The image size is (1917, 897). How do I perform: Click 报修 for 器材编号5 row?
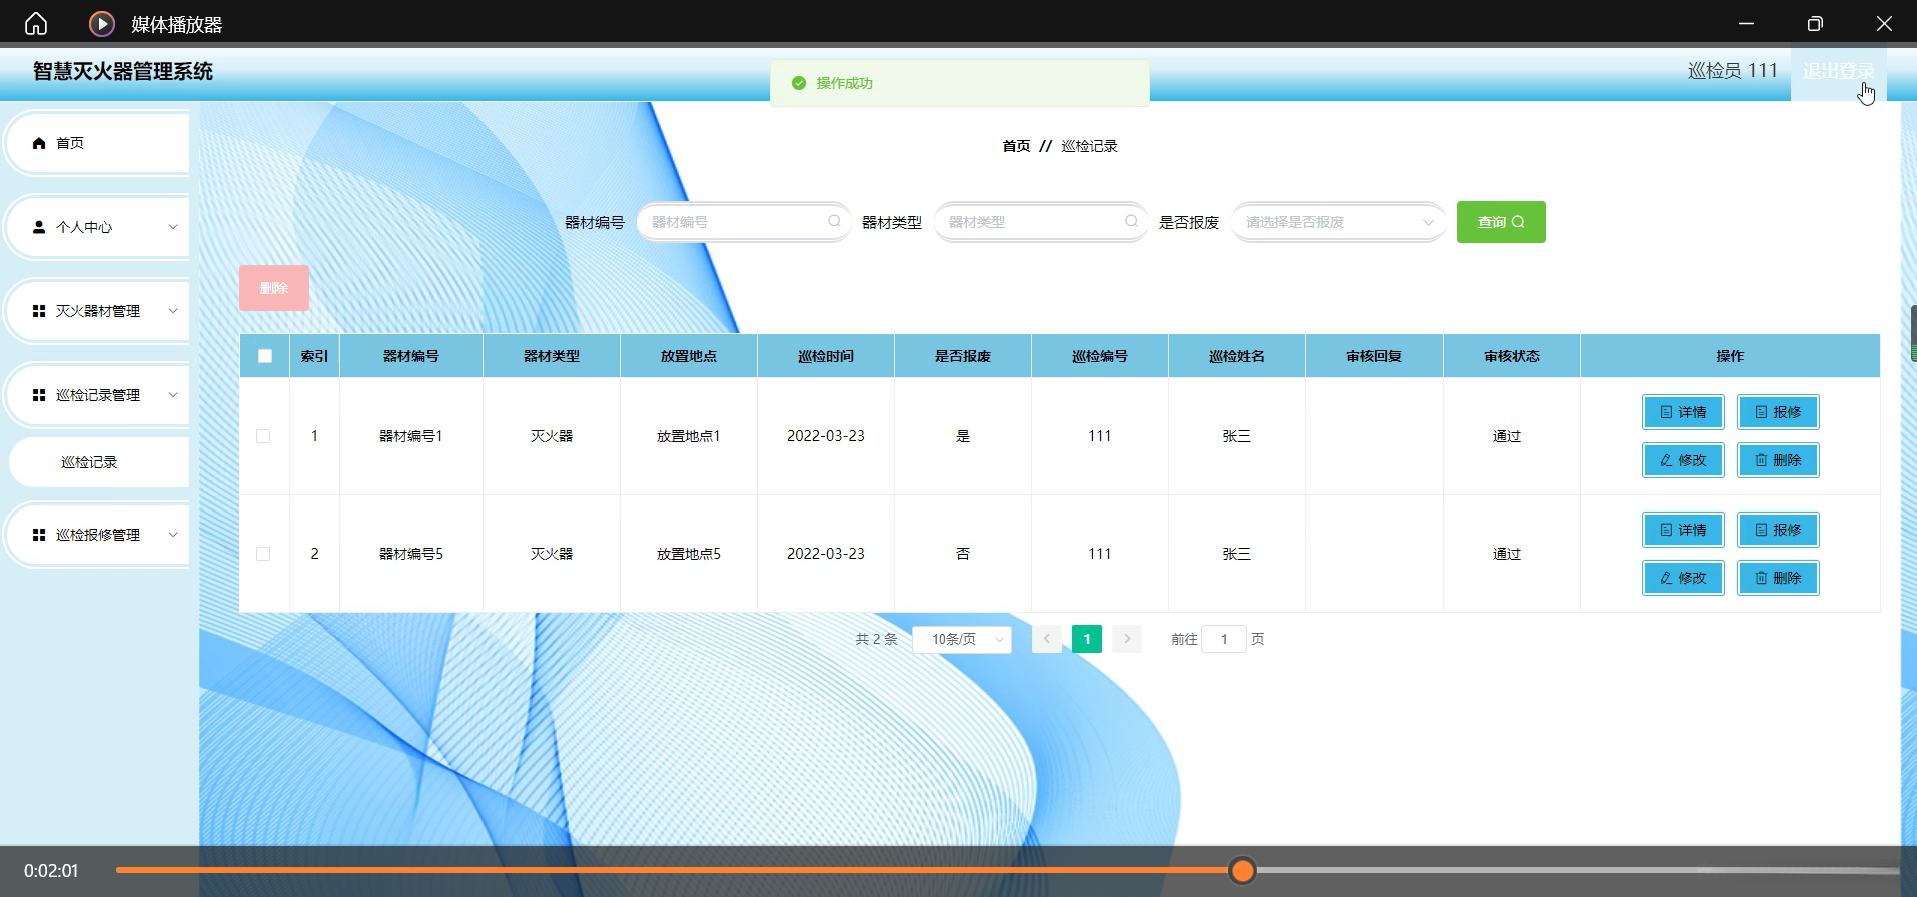click(x=1778, y=530)
